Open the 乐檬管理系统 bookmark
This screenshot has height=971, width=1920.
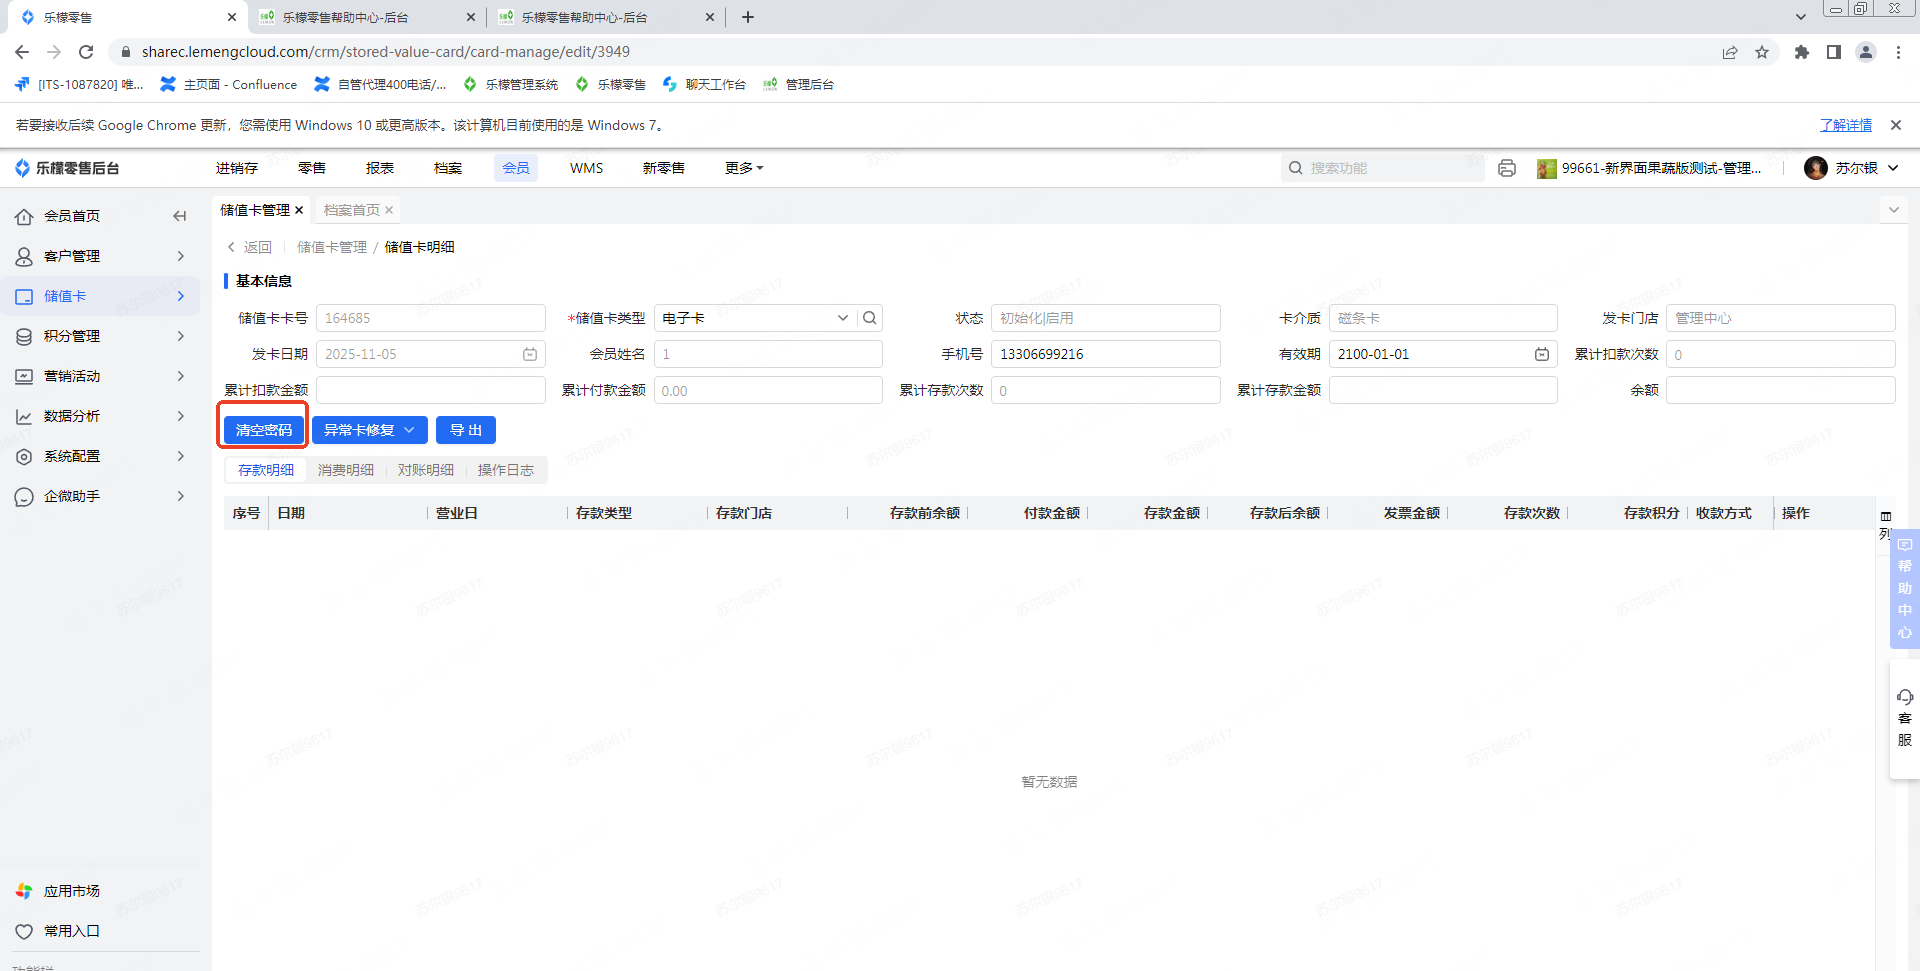pos(511,85)
